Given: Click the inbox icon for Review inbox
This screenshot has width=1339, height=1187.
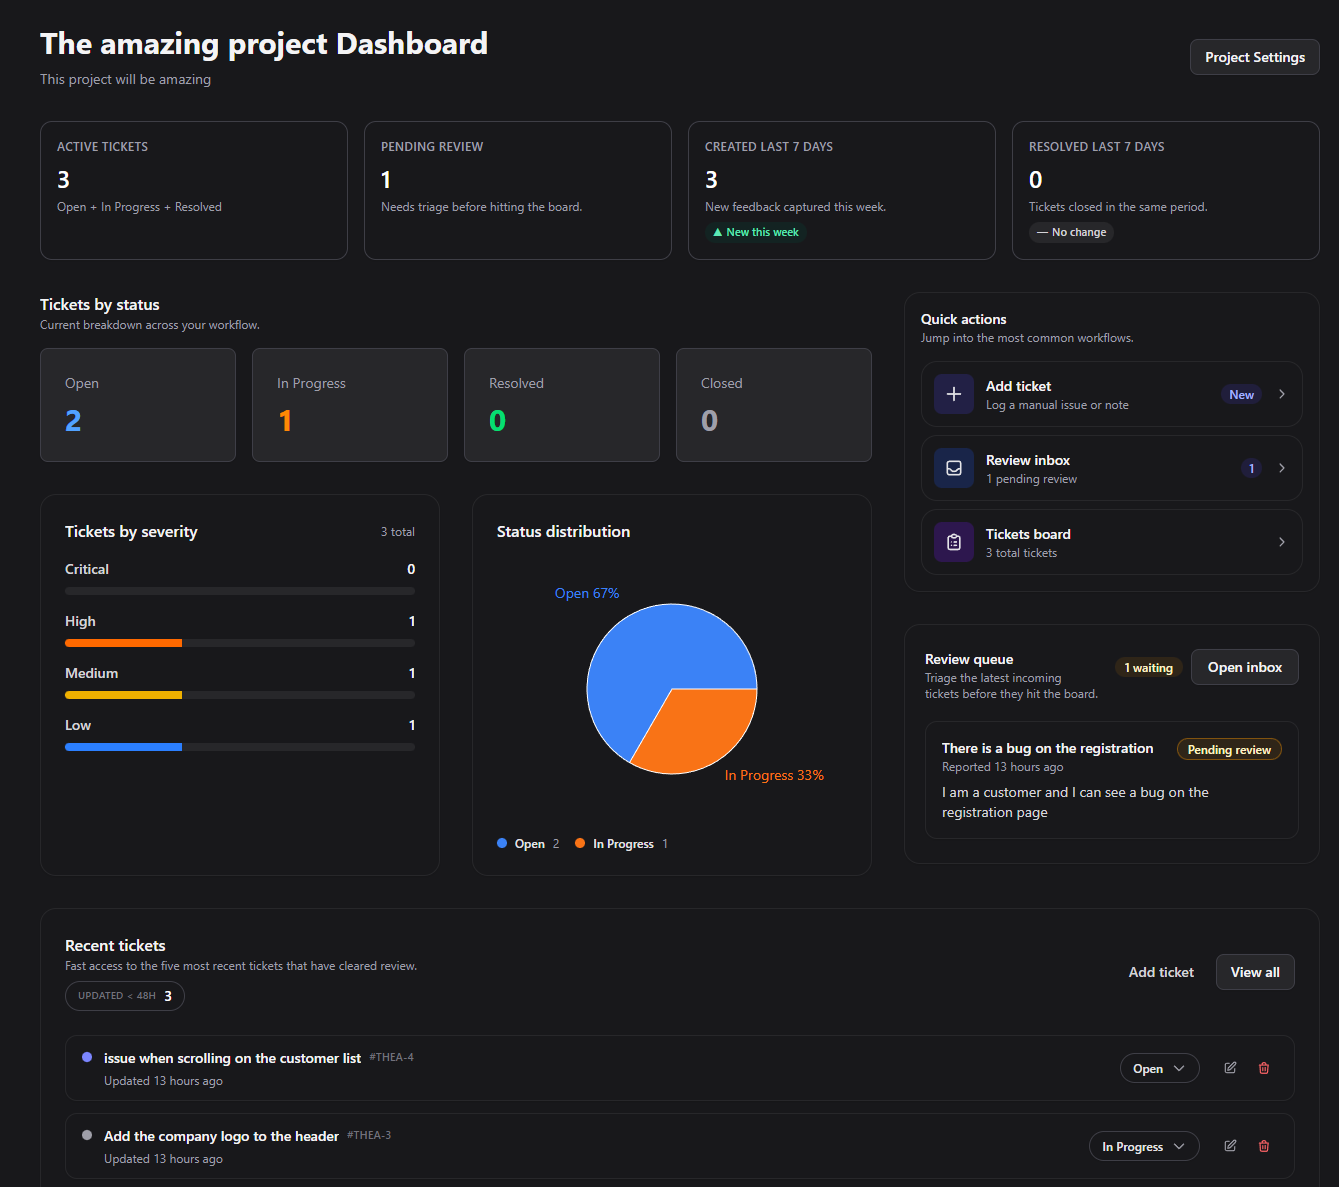Looking at the screenshot, I should [953, 468].
